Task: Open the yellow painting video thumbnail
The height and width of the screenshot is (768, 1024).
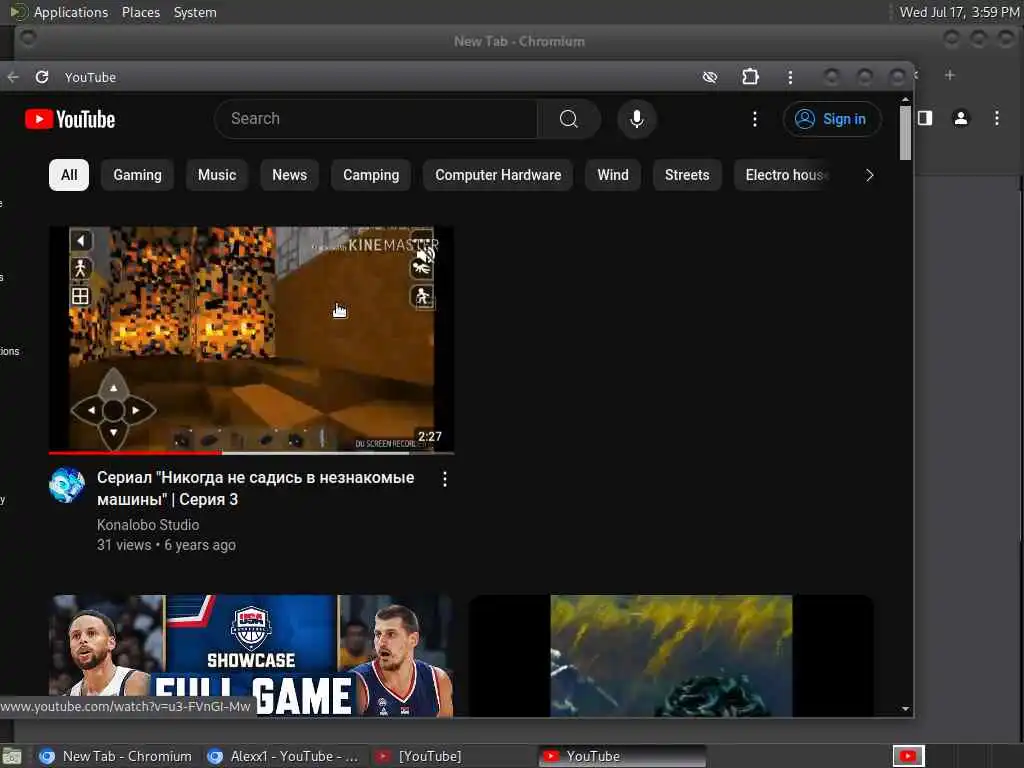Action: point(671,656)
